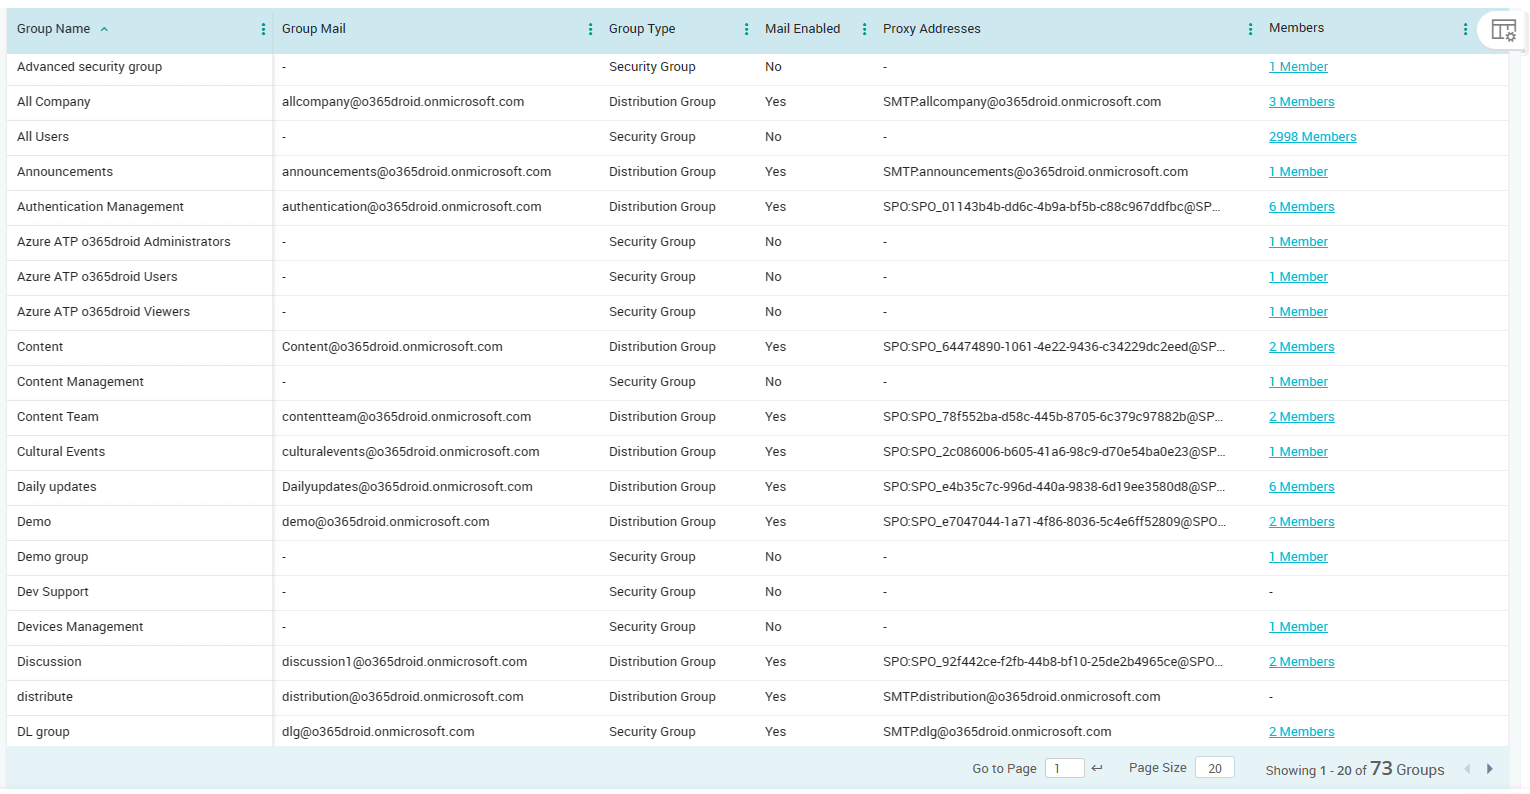The height and width of the screenshot is (794, 1530).
Task: Open 2998 Members link for All Users
Action: [x=1312, y=137]
